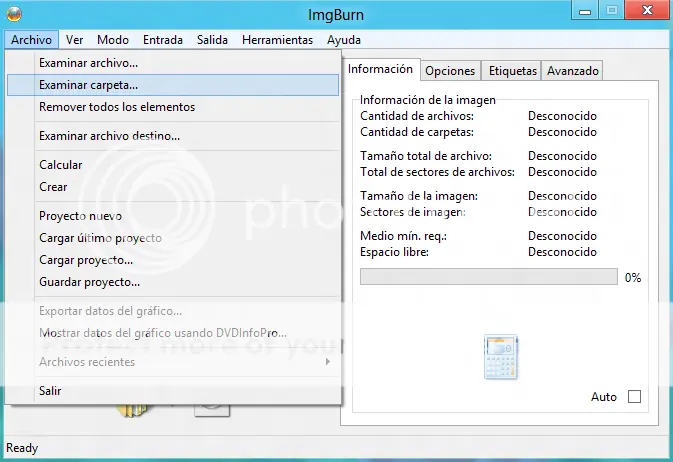Choose Cargar proyecto... entry

[173, 260]
